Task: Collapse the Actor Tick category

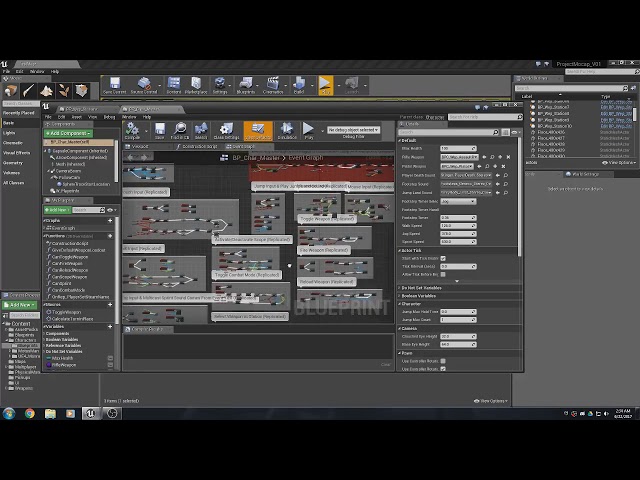Action: pyautogui.click(x=400, y=250)
